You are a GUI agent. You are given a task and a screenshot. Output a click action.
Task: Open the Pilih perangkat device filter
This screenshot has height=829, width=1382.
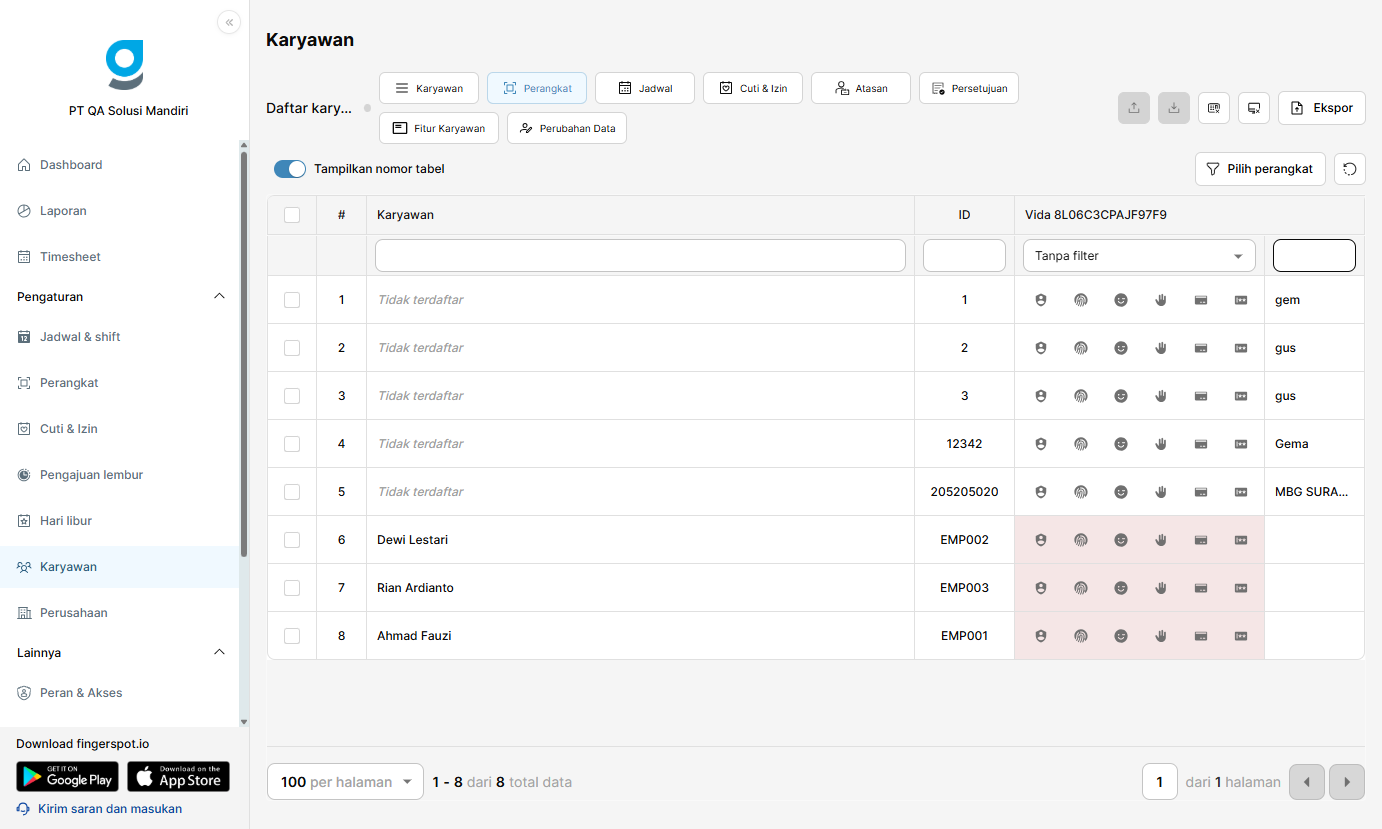point(1260,169)
